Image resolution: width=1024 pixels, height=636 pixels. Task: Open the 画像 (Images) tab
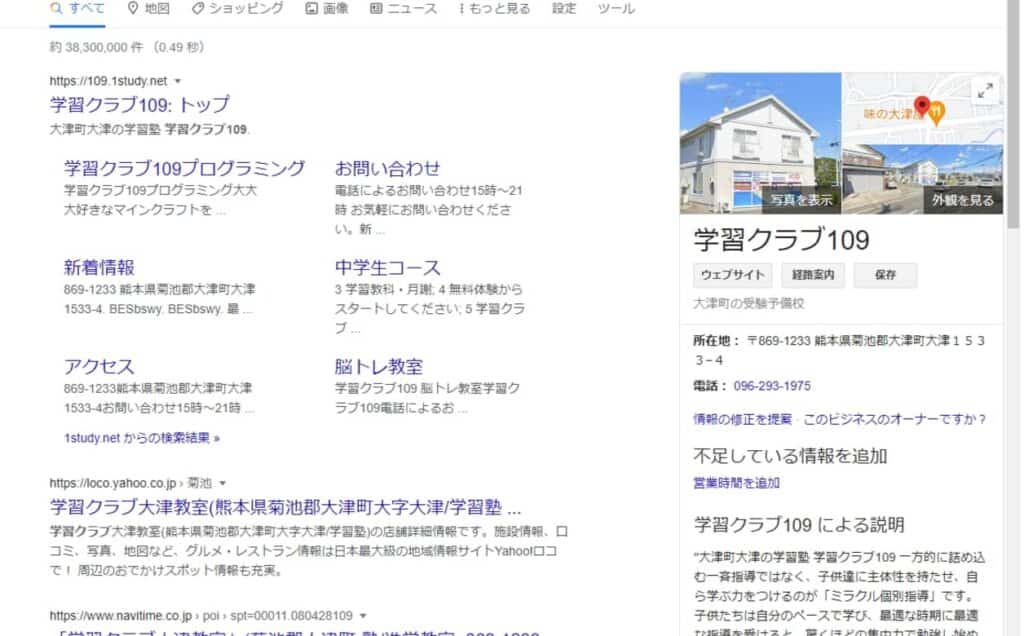[327, 9]
